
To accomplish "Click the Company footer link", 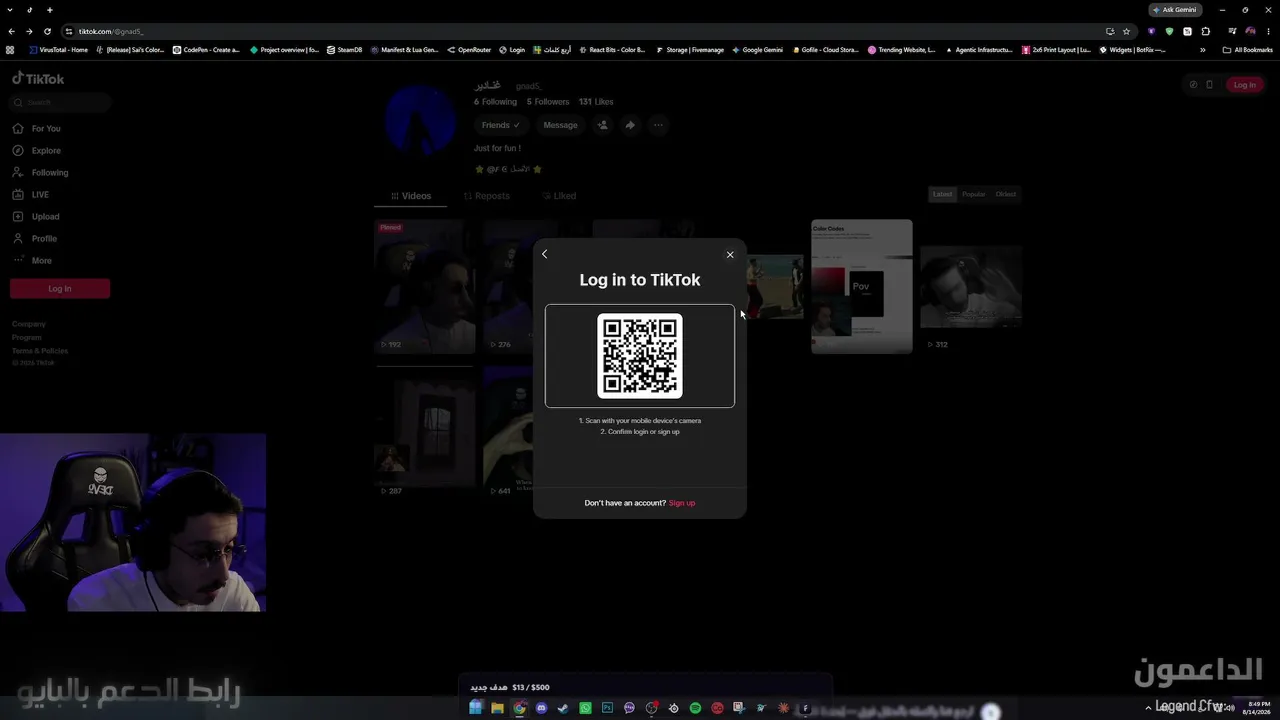I will (29, 324).
